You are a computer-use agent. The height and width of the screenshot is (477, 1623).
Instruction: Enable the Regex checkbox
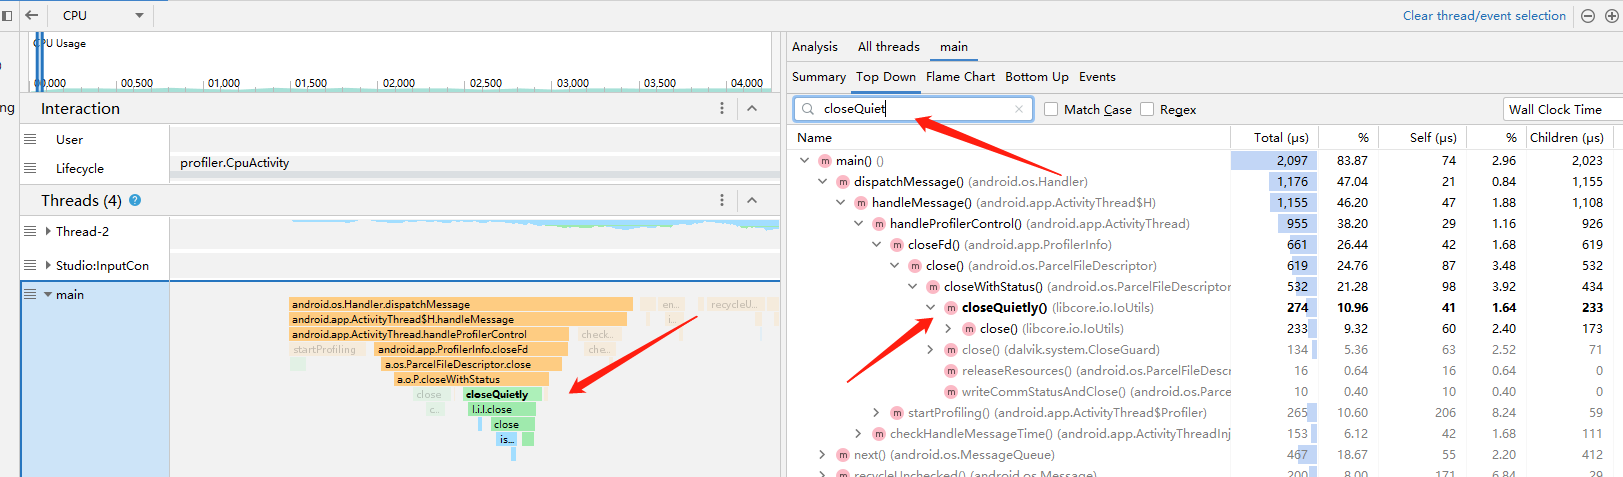click(x=1147, y=109)
